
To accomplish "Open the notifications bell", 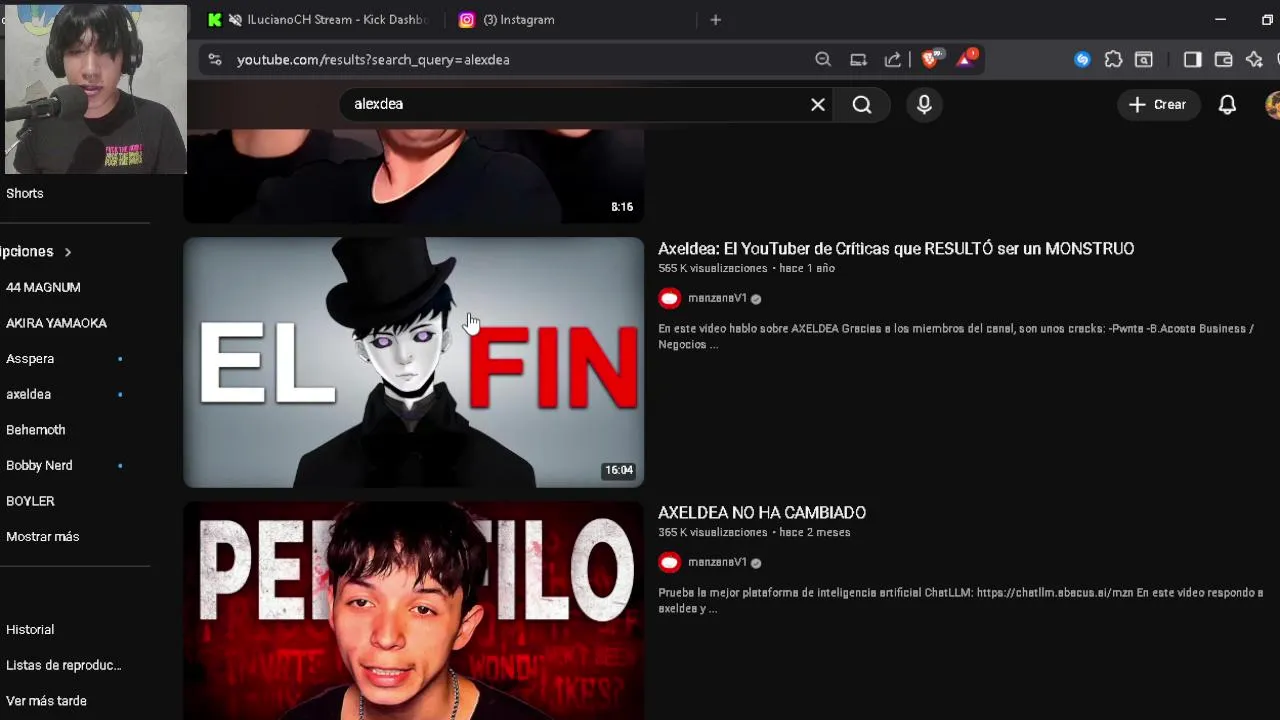I will pyautogui.click(x=1227, y=104).
